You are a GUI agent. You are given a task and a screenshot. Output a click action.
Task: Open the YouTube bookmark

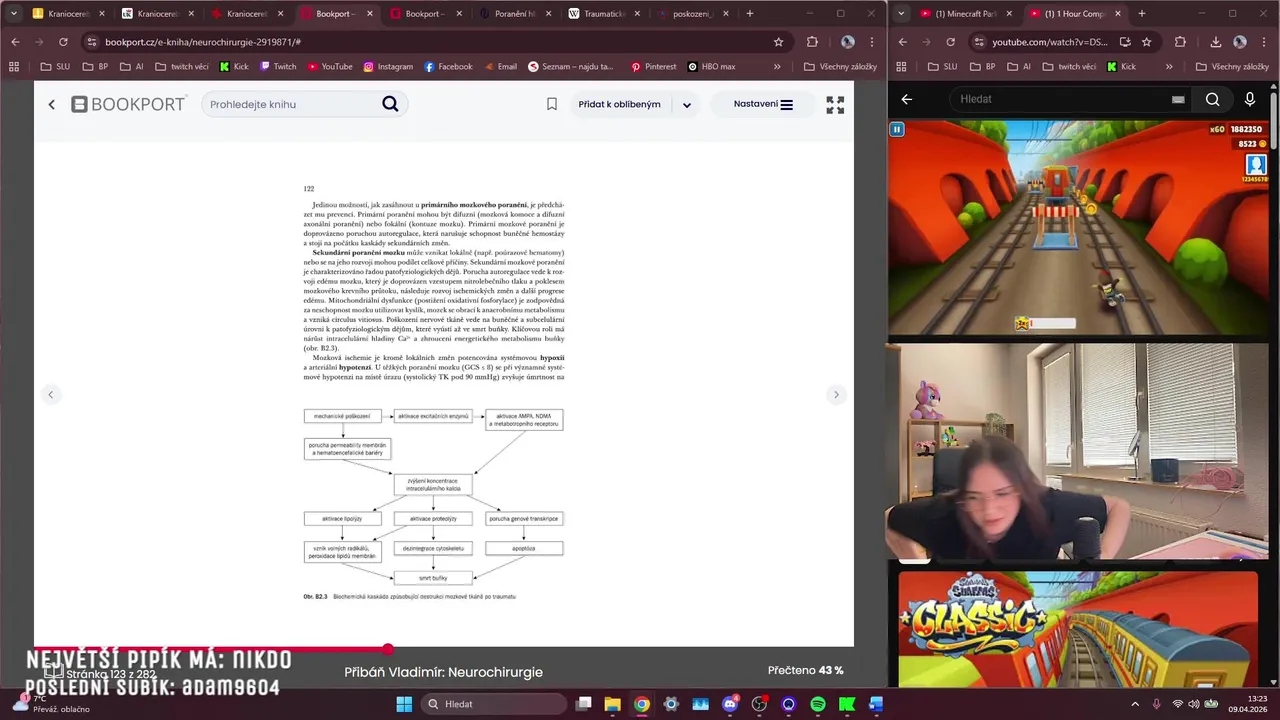click(330, 67)
